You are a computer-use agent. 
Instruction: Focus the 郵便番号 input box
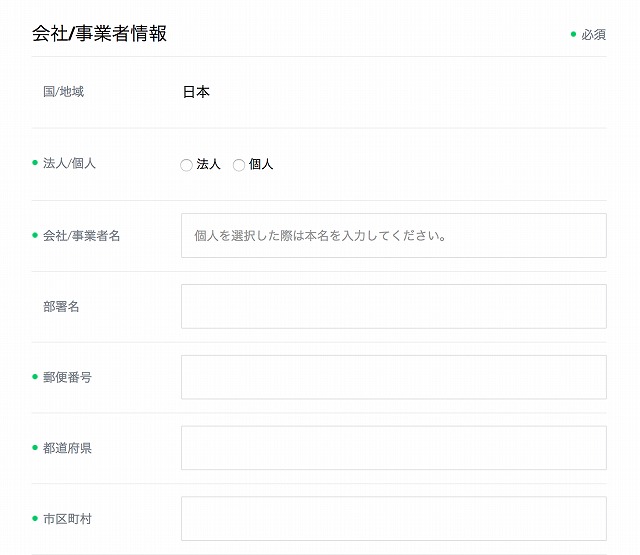(x=393, y=377)
